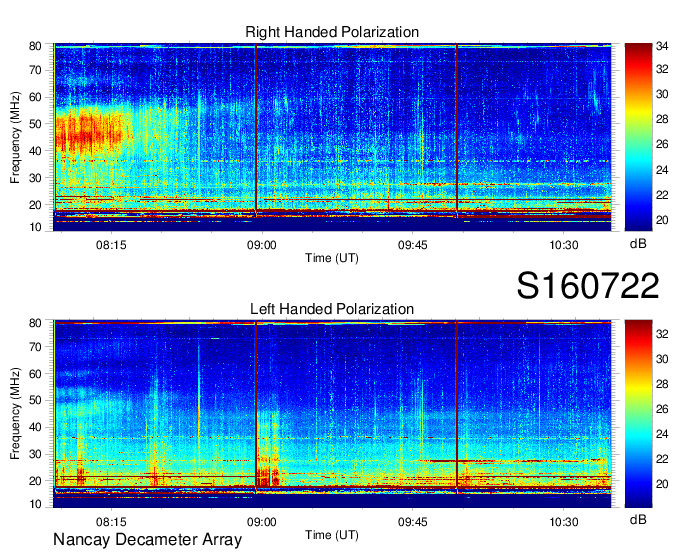
Task: Click the Left Handed Polarization spectrogram image
Action: pyautogui.click(x=332, y=414)
